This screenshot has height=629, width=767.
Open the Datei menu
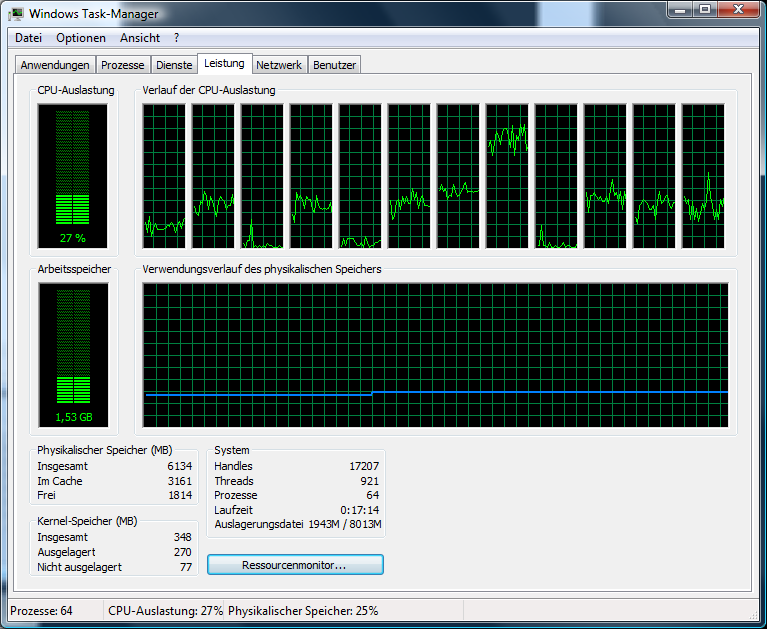[28, 38]
